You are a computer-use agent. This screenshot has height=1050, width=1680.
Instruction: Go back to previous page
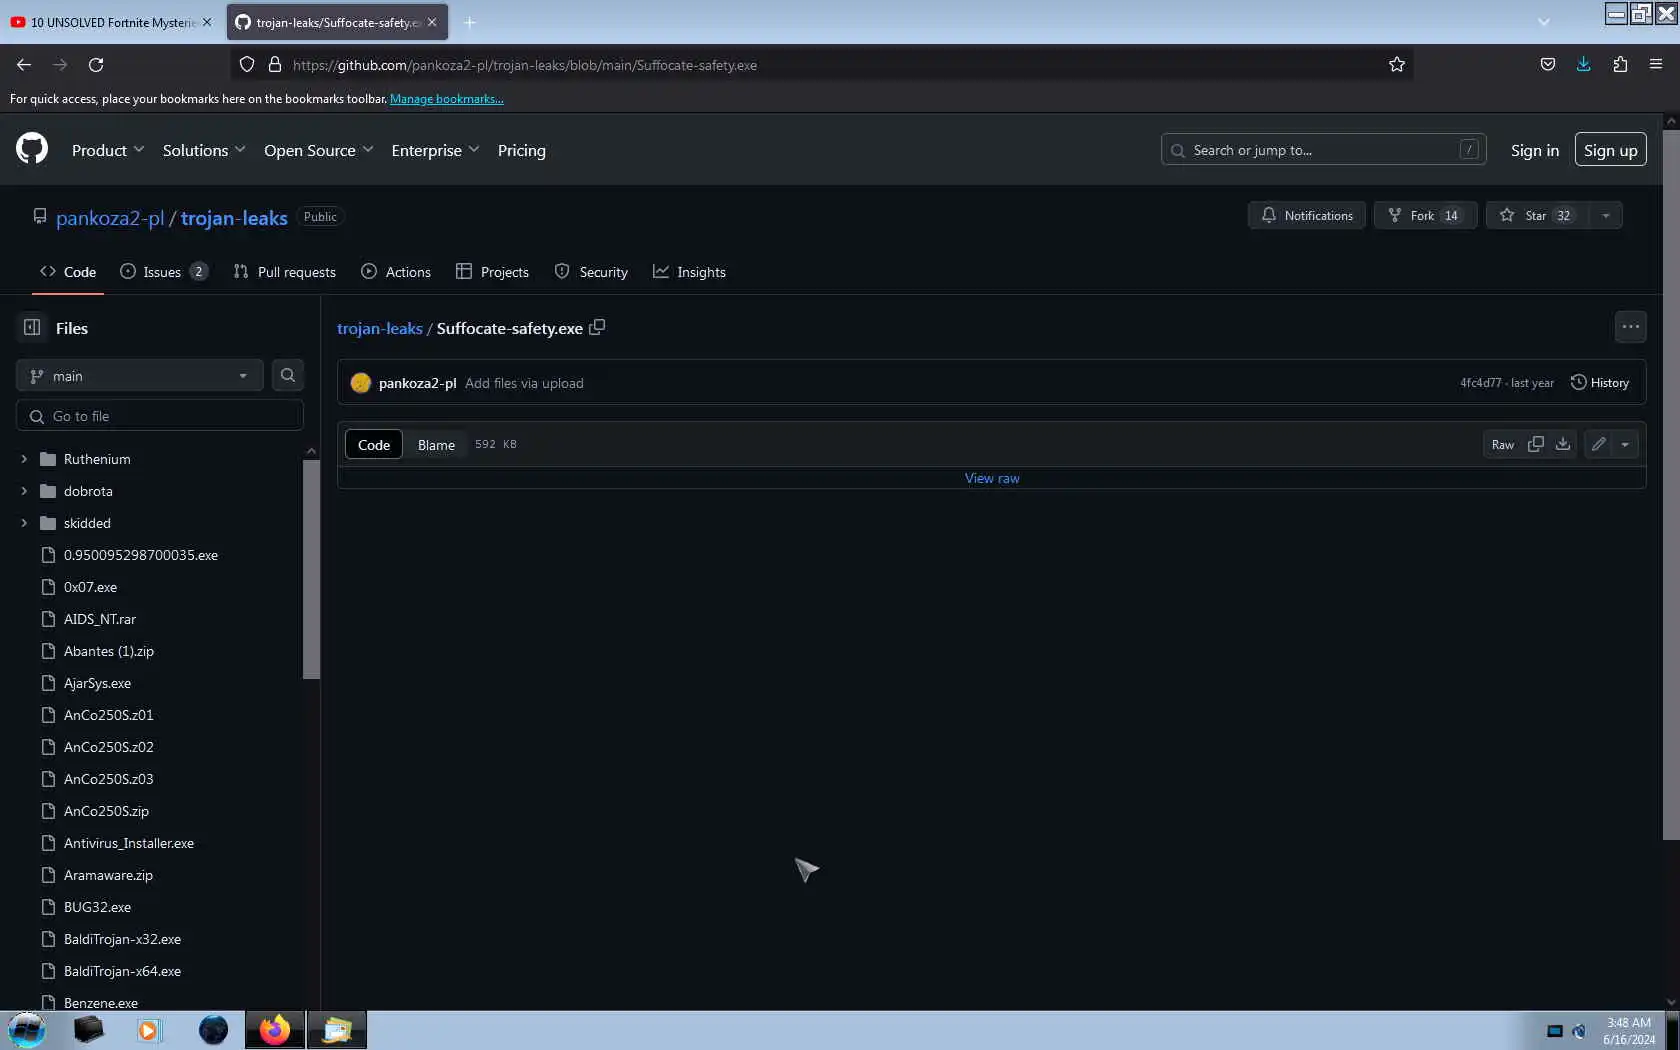pos(24,64)
